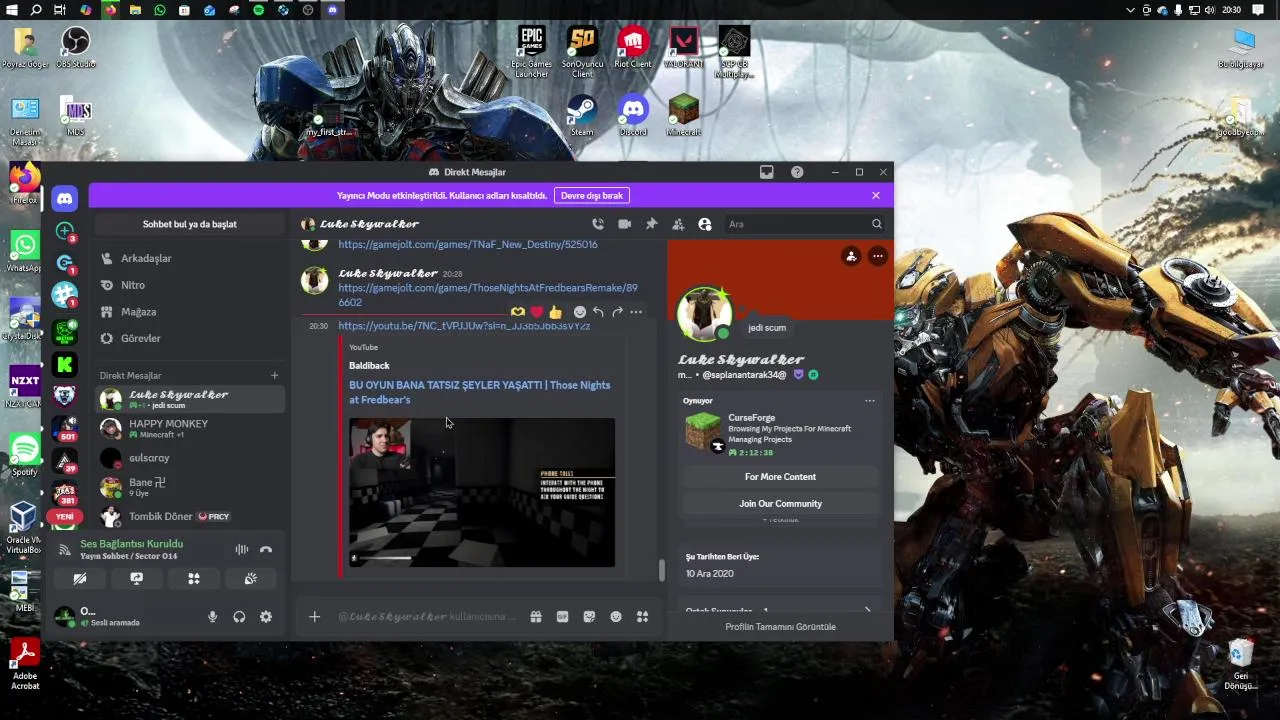
Task: Open the sticker picker
Action: 589,617
